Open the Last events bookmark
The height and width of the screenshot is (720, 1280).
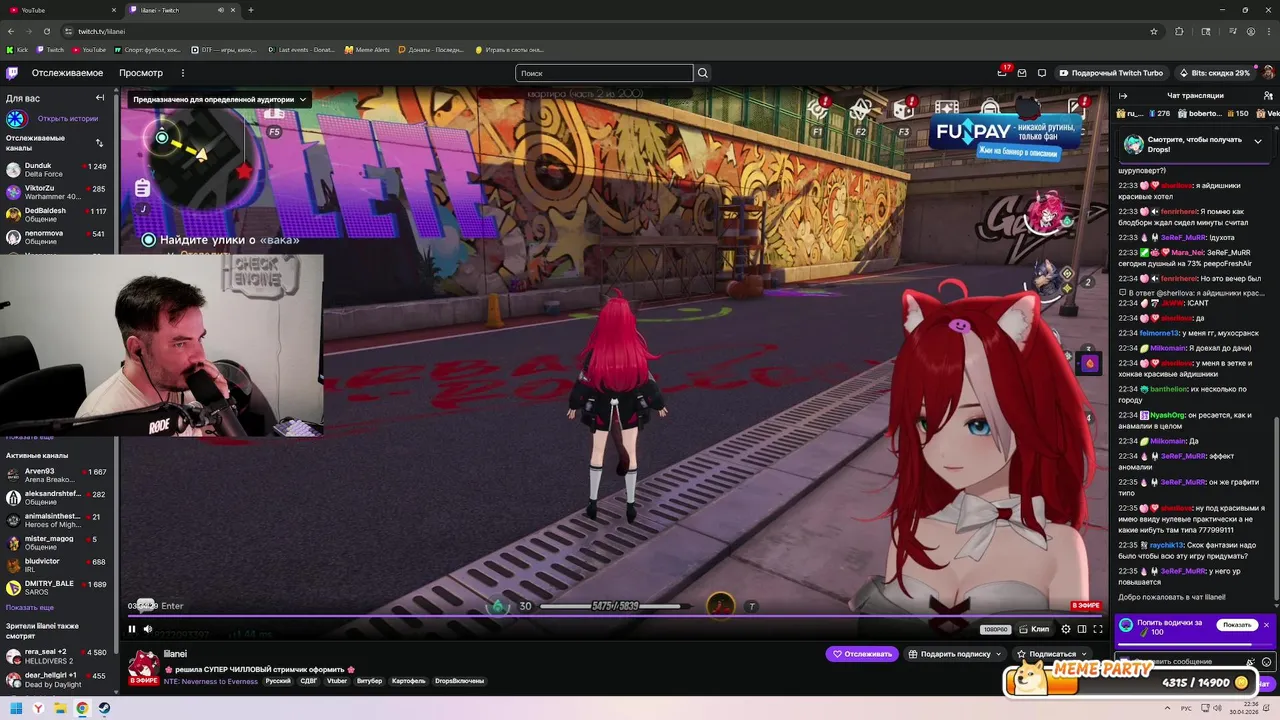(301, 49)
